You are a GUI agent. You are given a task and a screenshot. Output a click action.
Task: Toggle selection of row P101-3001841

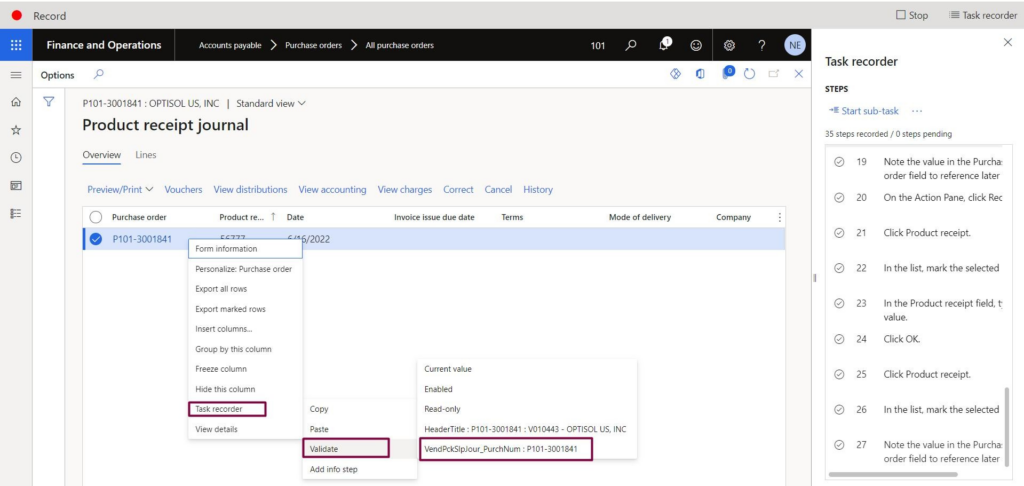click(96, 239)
